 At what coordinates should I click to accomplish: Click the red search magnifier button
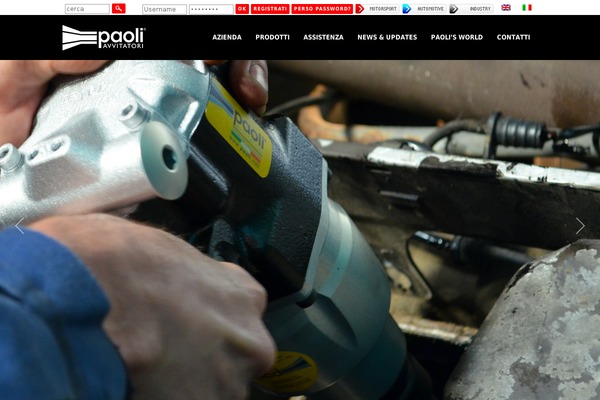(119, 8)
